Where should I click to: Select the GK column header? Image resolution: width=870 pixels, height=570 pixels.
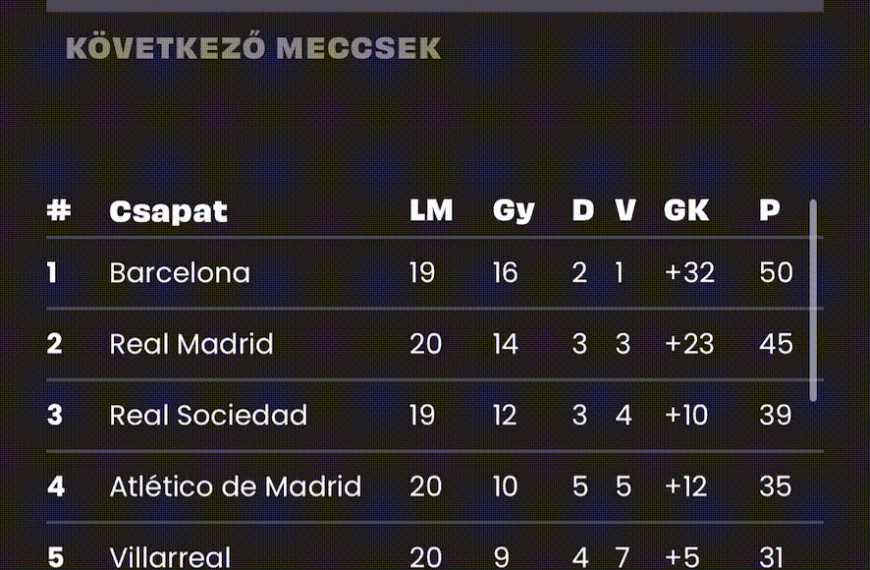click(x=686, y=210)
